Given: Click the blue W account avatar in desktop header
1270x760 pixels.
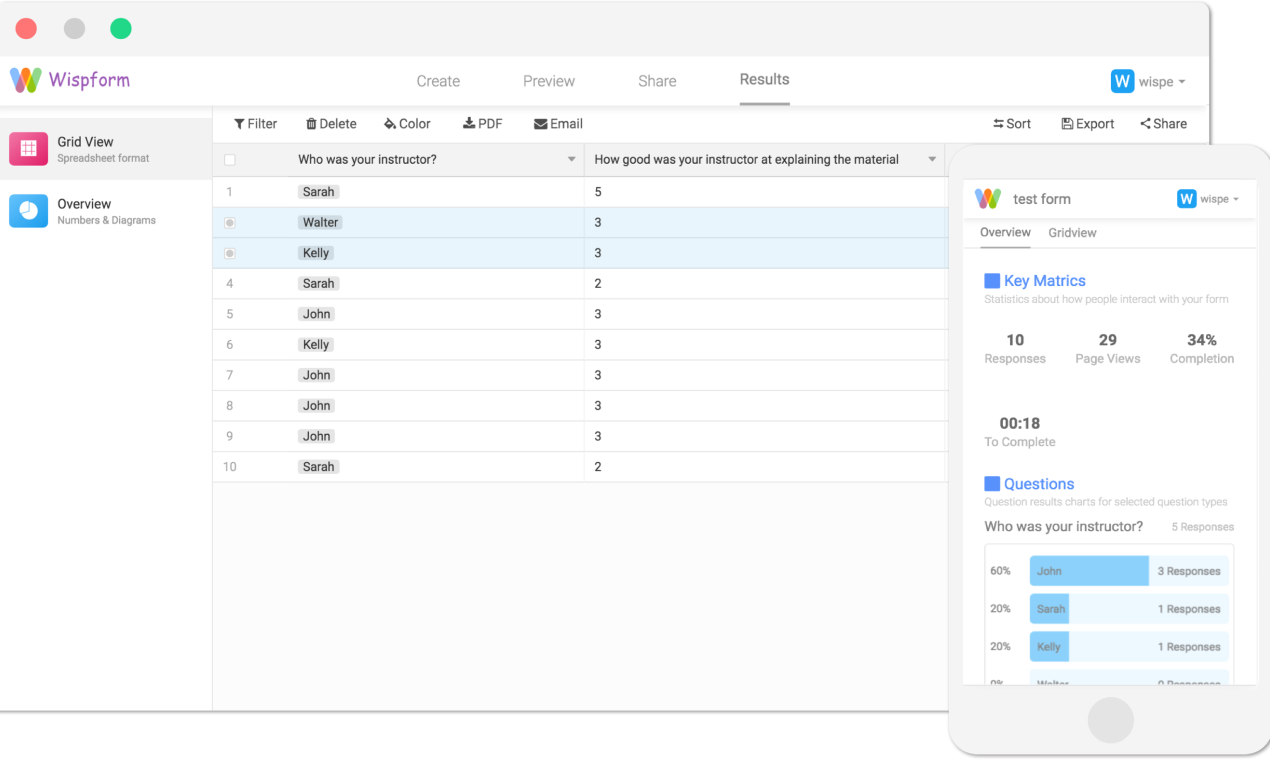Looking at the screenshot, I should [x=1122, y=81].
